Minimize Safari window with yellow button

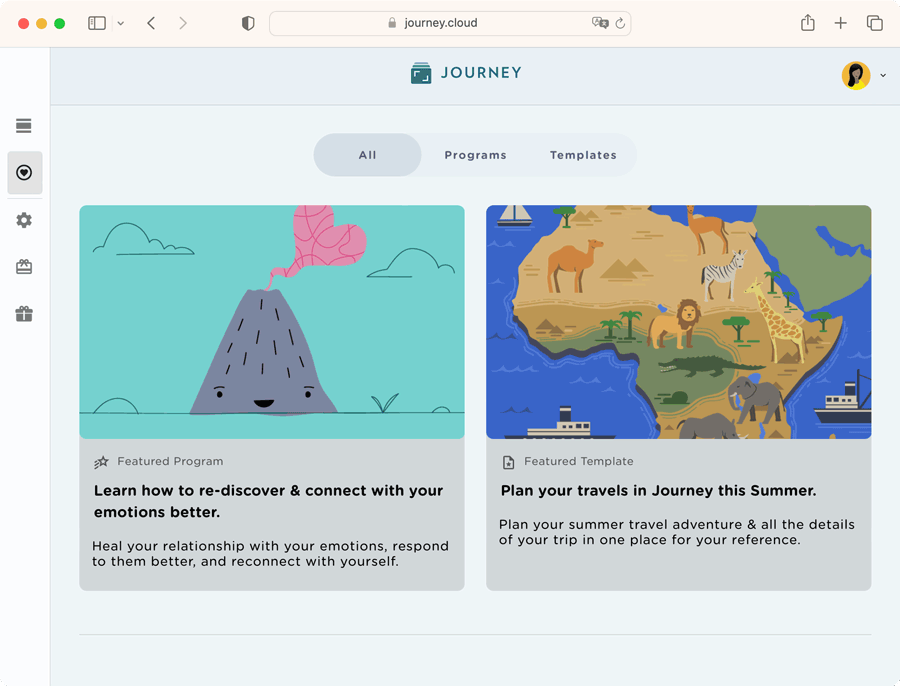[x=41, y=24]
